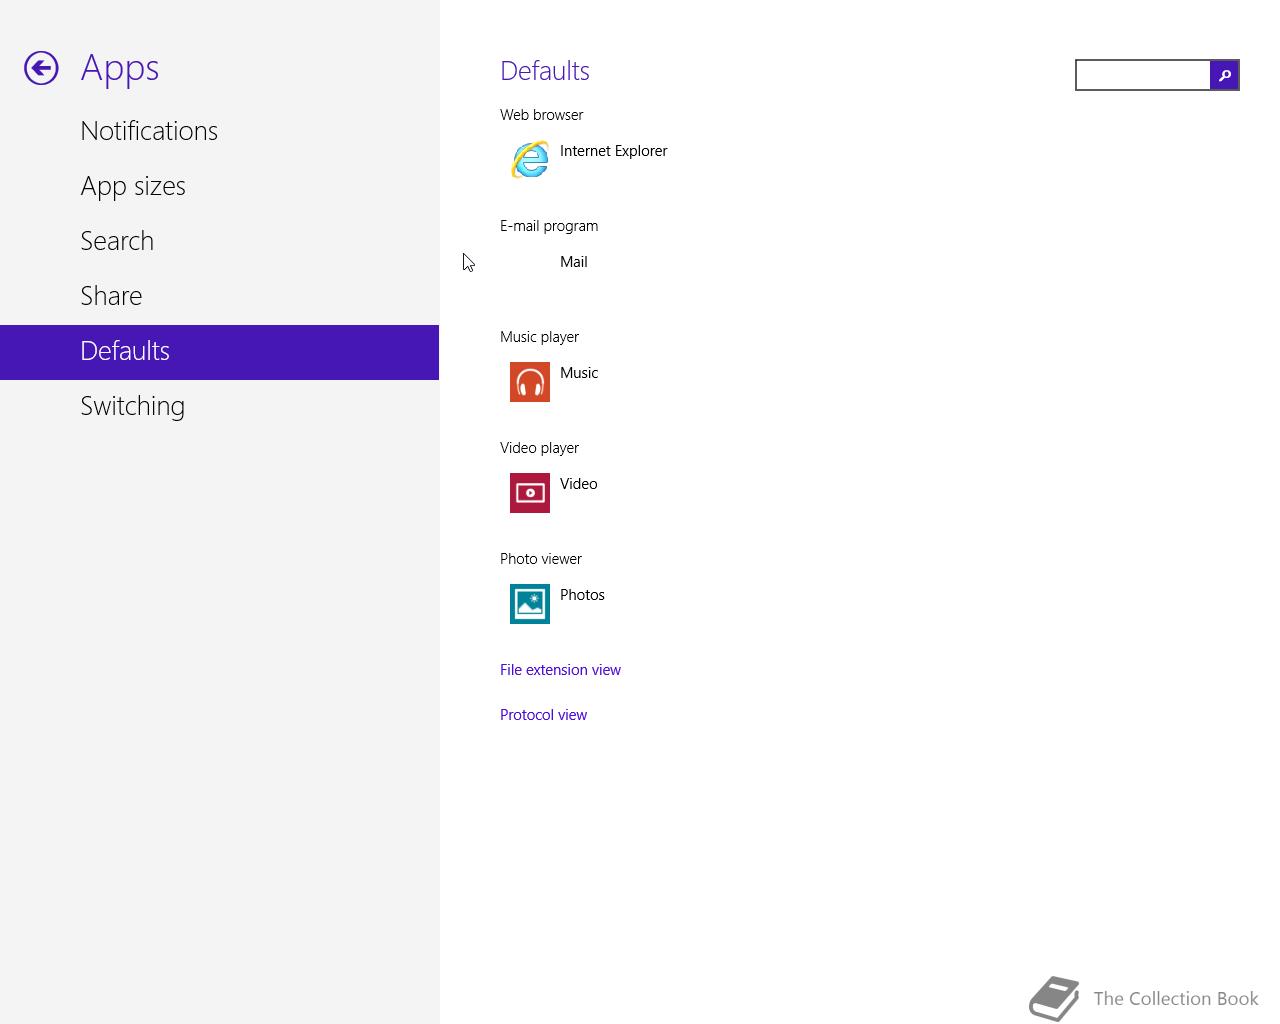Select the Music headphones icon
The width and height of the screenshot is (1280, 1024).
(x=530, y=382)
